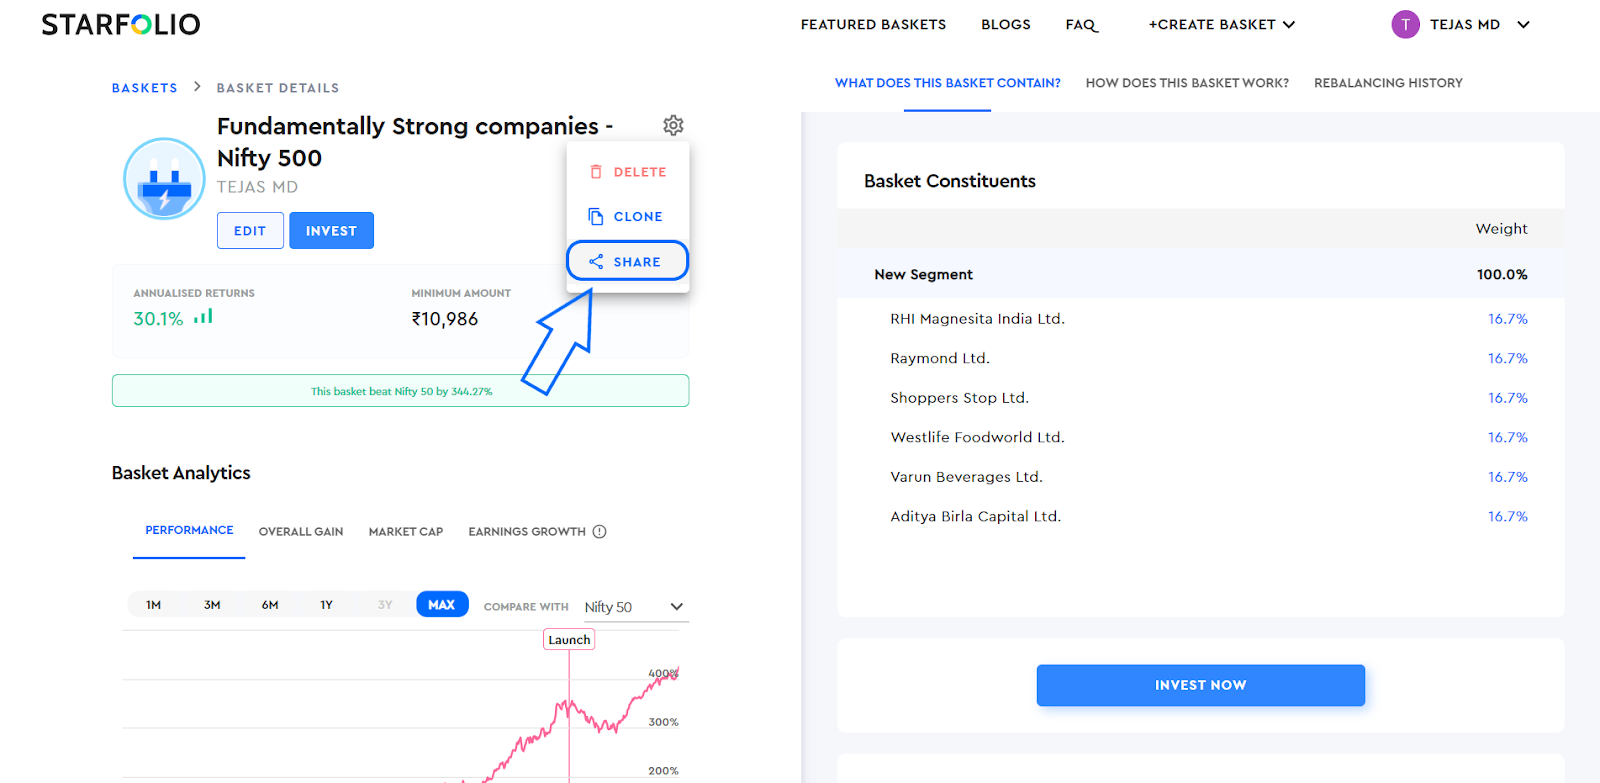Click Aditya Birla Capital Ltd. constituent

point(975,516)
